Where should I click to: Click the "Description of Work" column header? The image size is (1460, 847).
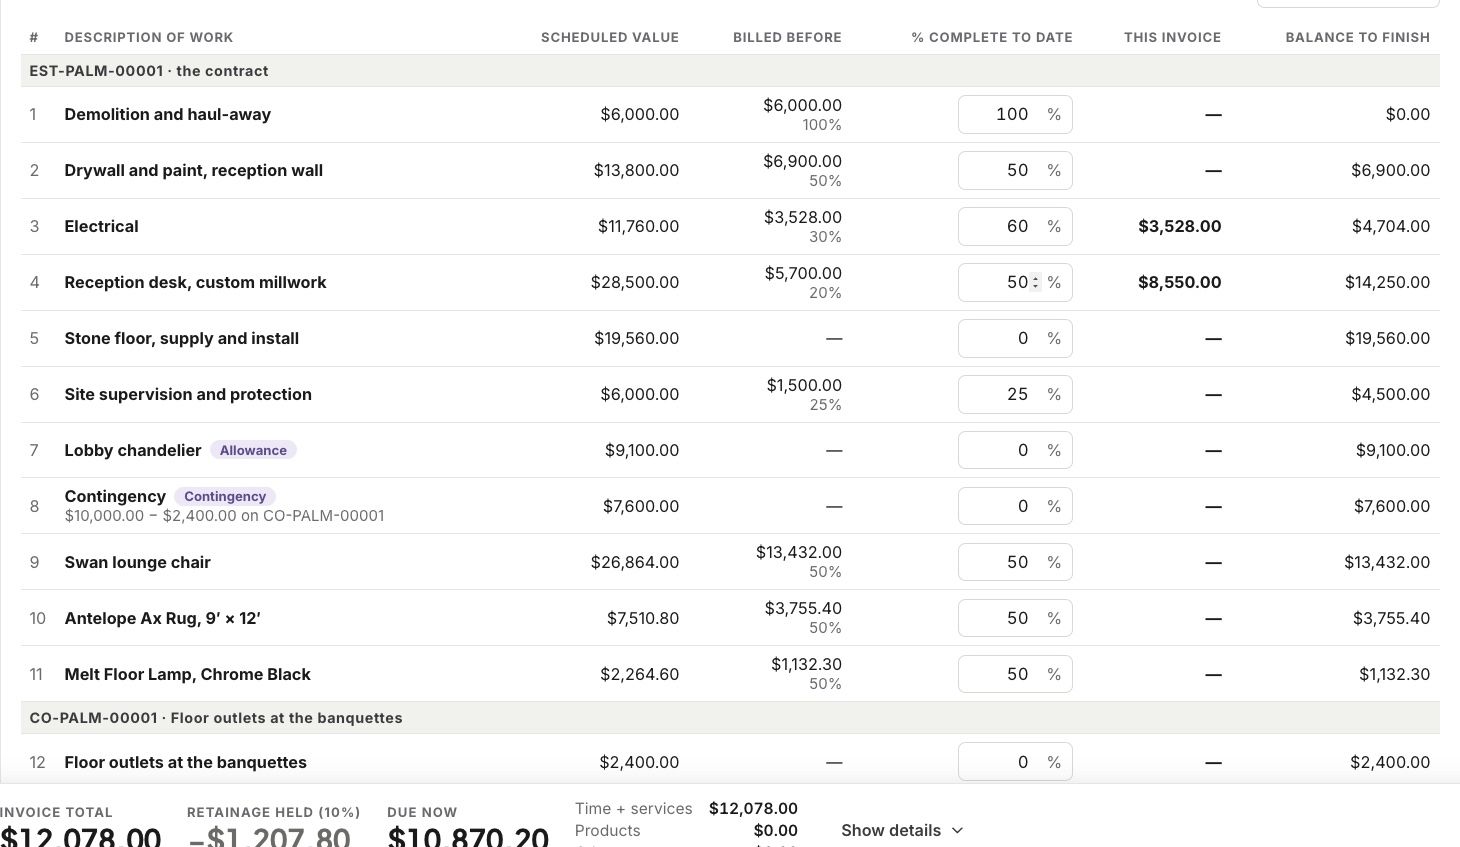(x=149, y=37)
